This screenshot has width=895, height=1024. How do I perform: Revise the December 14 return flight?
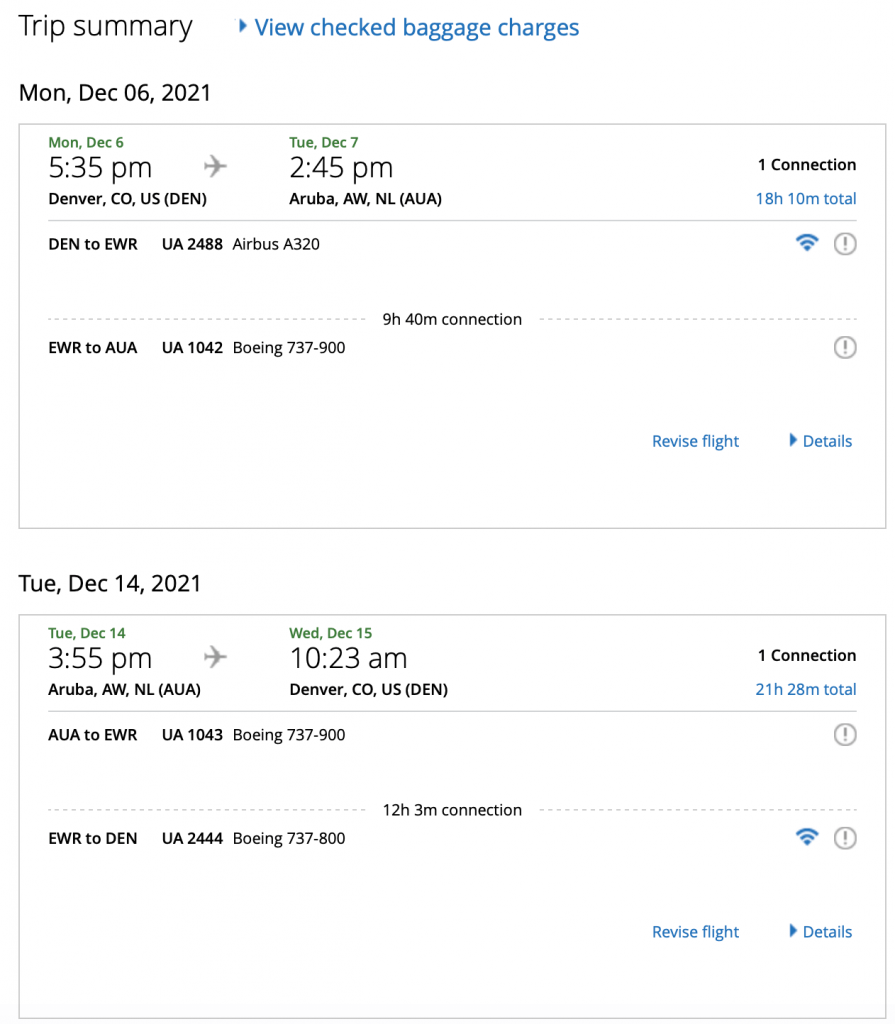point(695,931)
